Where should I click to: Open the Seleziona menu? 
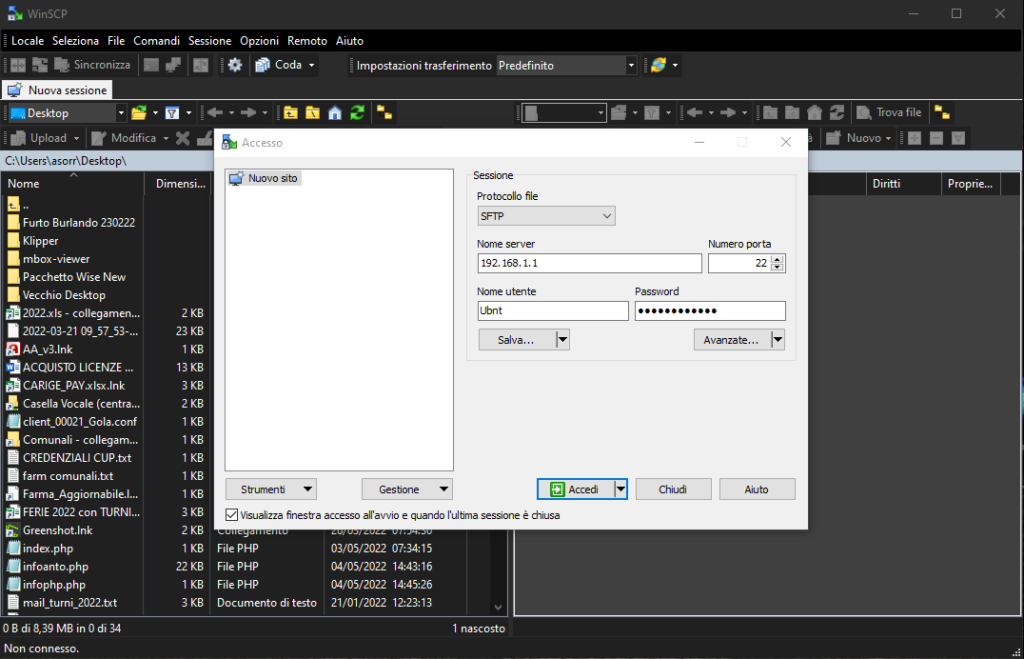point(76,40)
